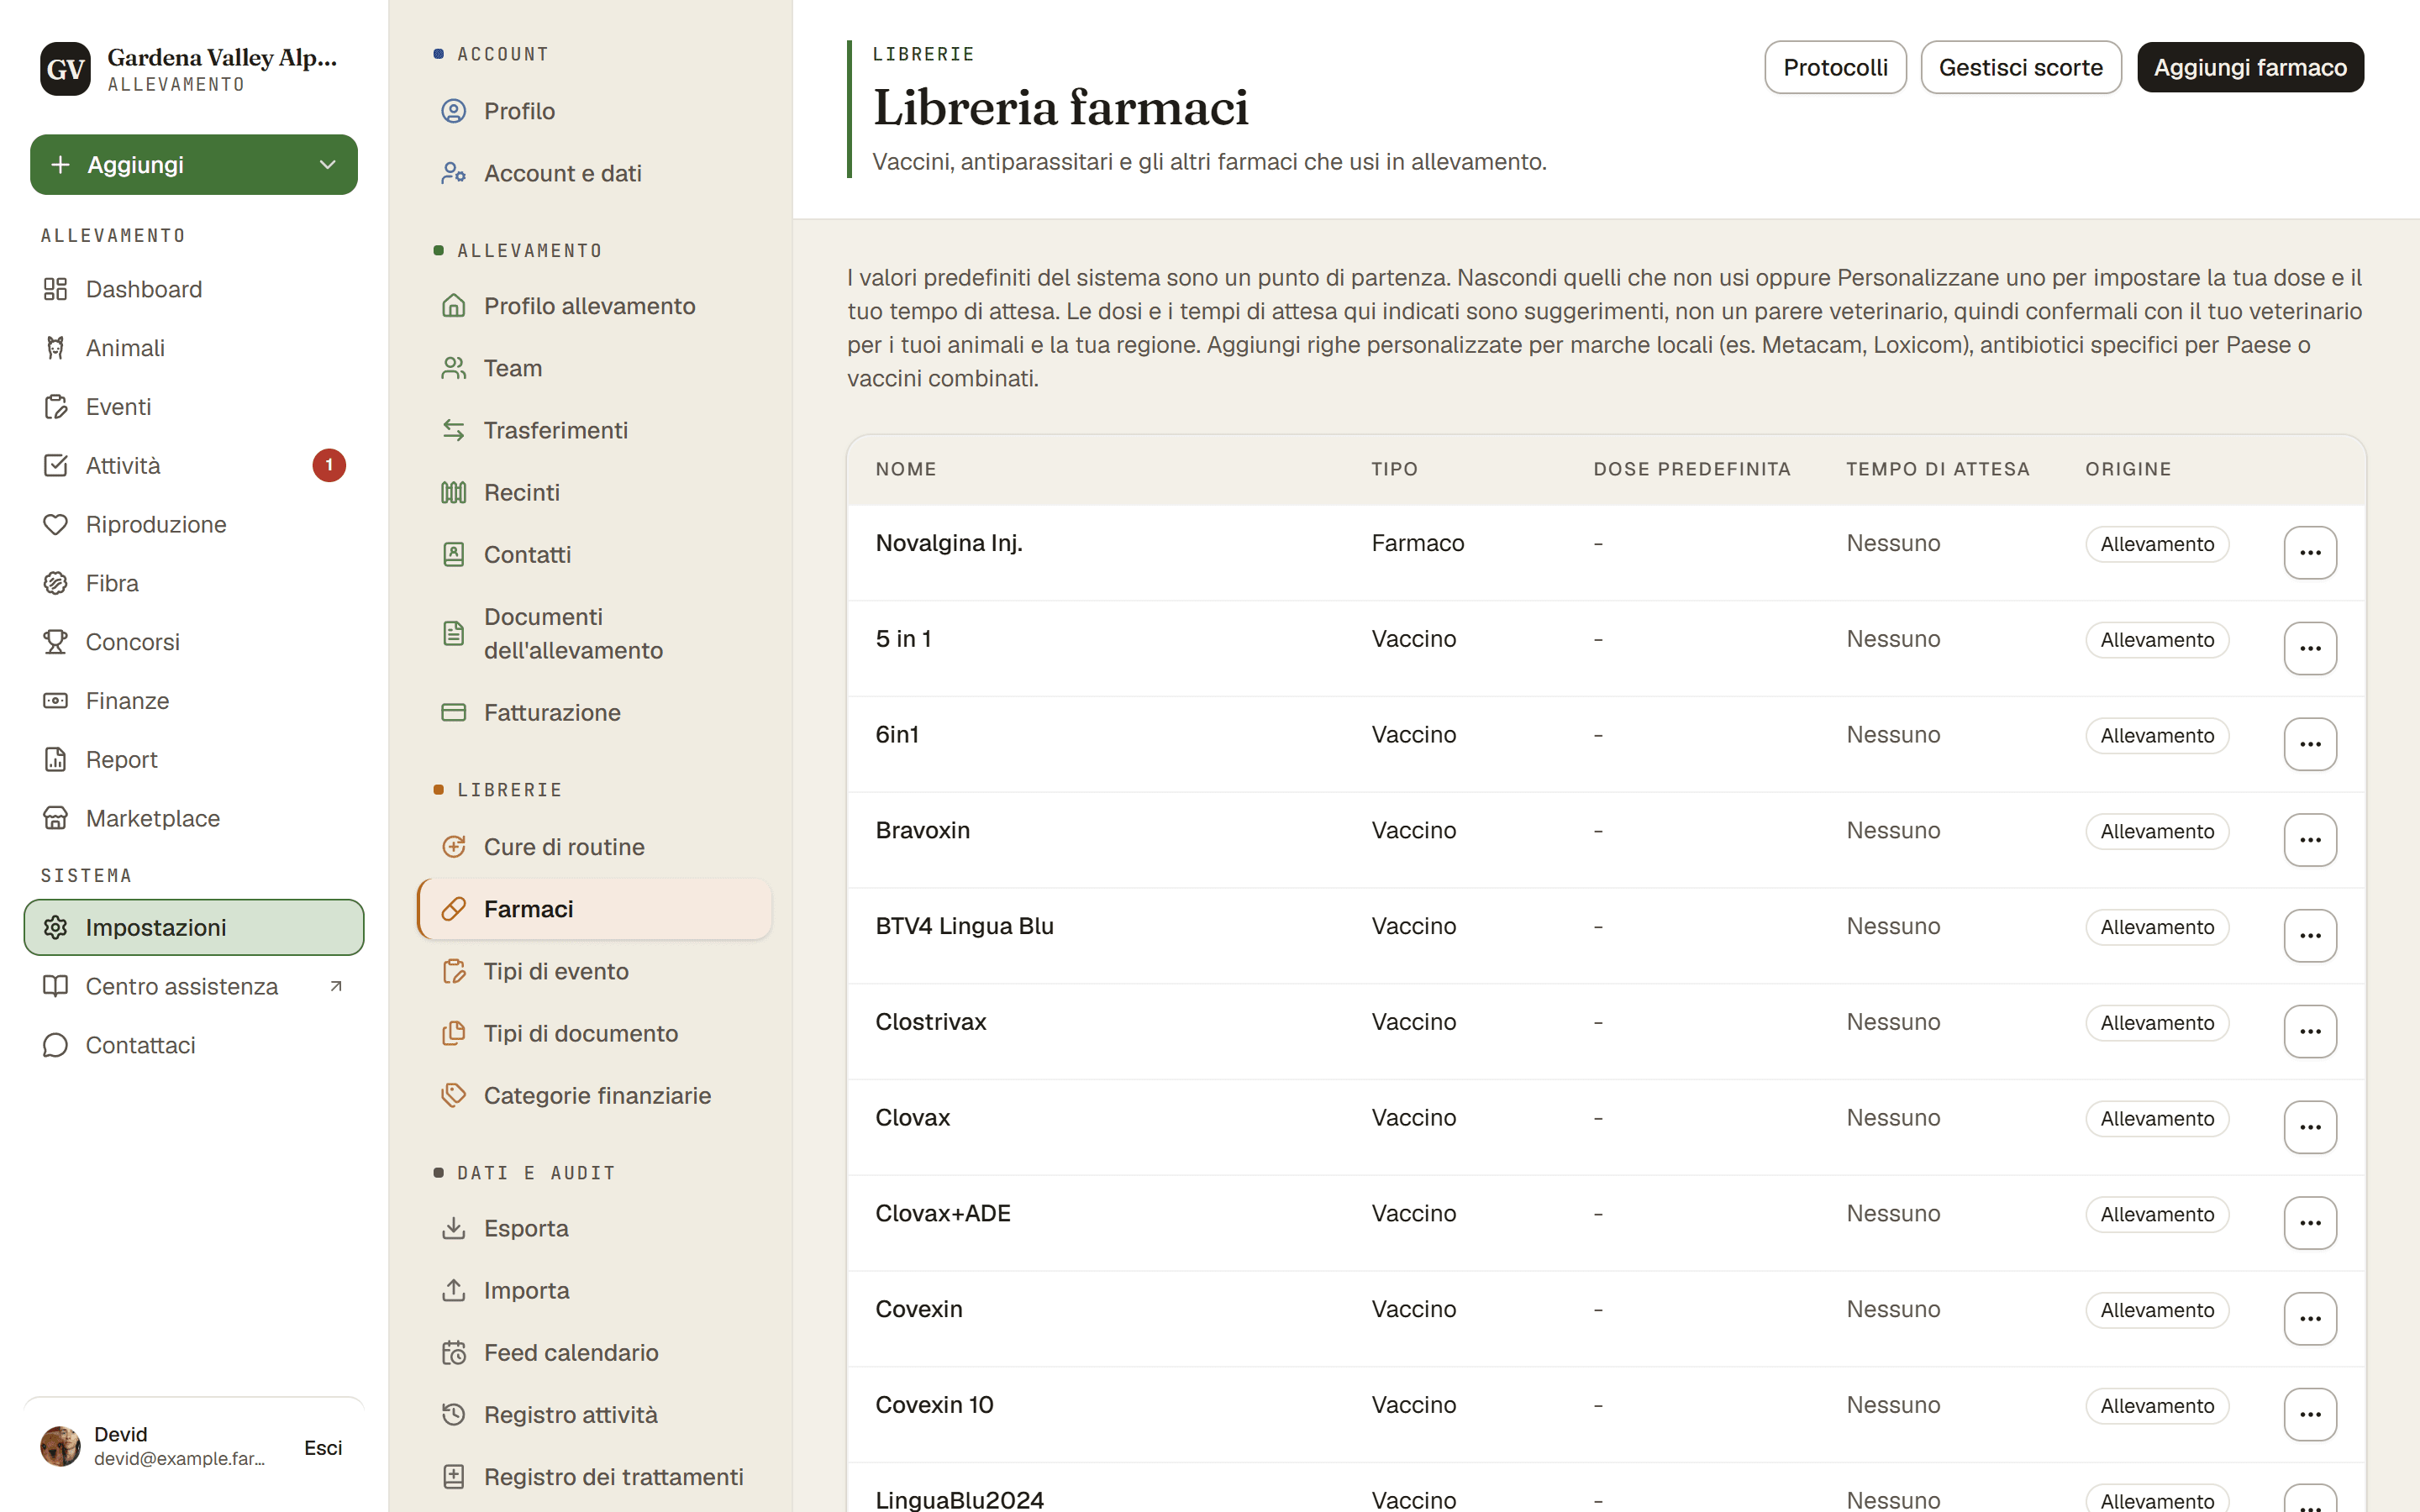This screenshot has width=2420, height=1512.
Task: Click the Tempo di attesa column header
Action: coord(1937,469)
